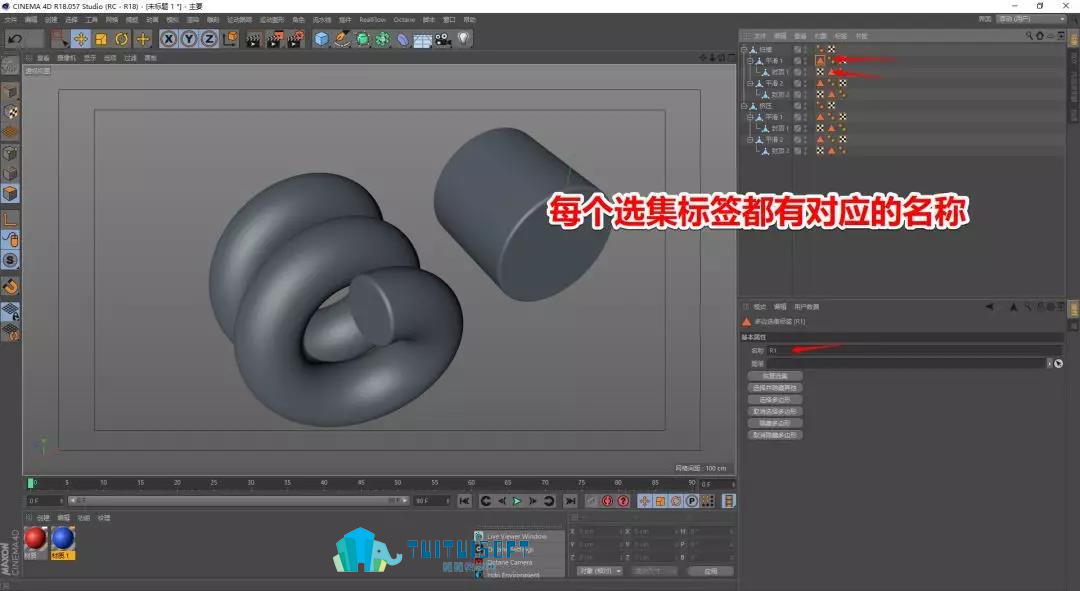This screenshot has width=1080, height=591.
Task: Collapse the topmost object in Object Manager
Action: point(744,50)
